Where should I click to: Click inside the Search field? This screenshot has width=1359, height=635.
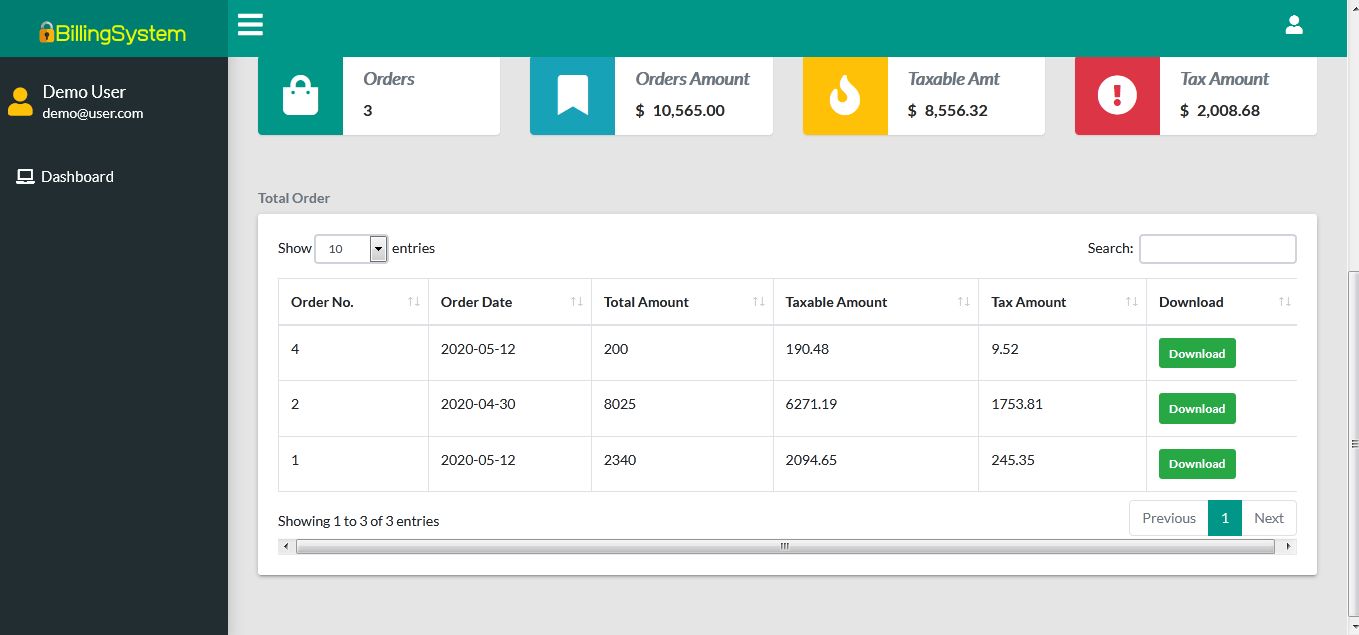[1217, 248]
